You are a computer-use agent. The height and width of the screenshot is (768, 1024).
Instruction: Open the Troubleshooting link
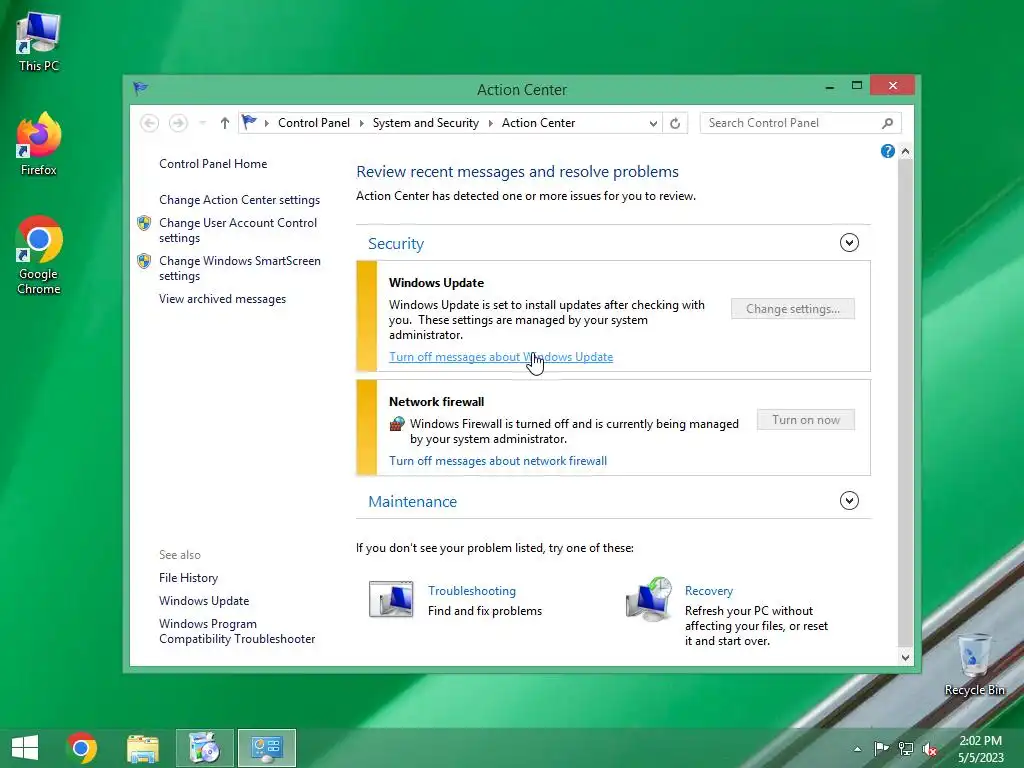tap(472, 591)
